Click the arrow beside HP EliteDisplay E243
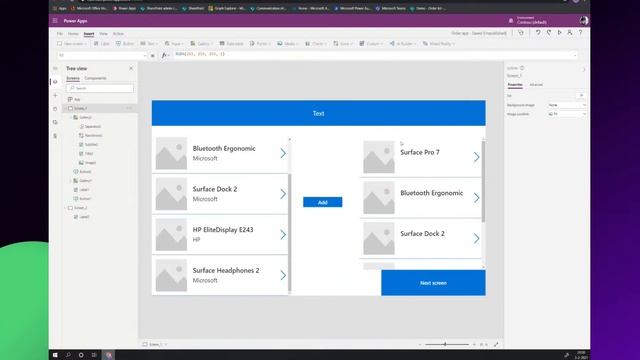This screenshot has height=360, width=640. pyautogui.click(x=283, y=235)
